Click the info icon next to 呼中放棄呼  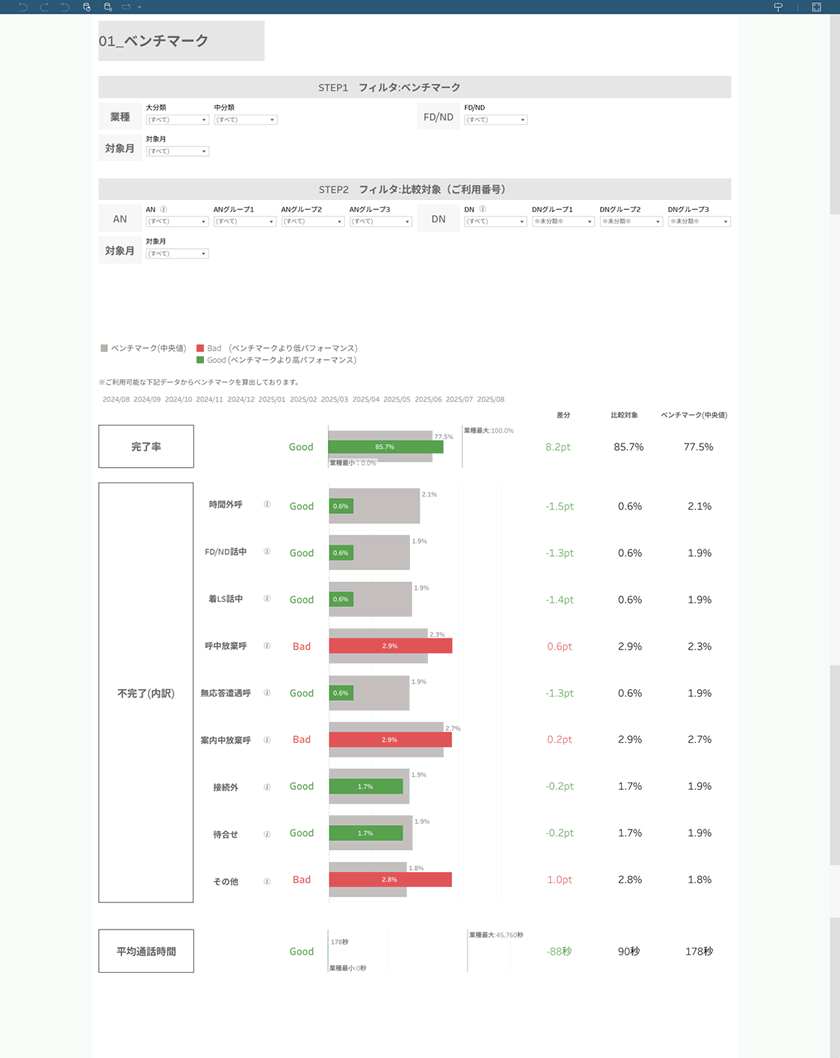point(267,645)
